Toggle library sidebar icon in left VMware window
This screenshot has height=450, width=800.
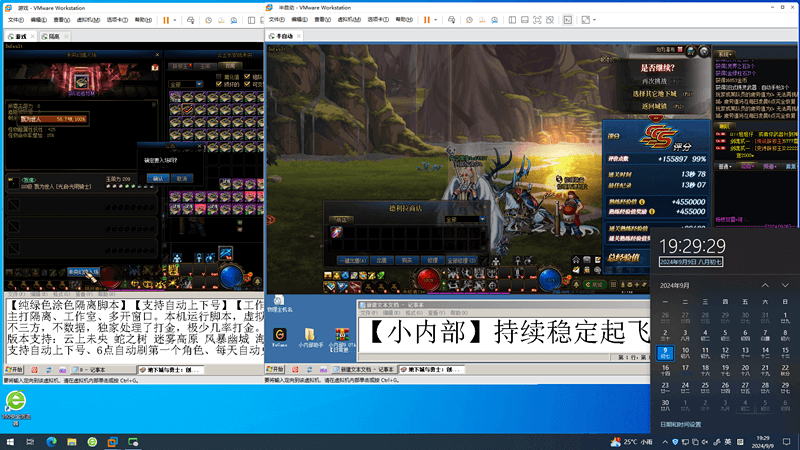(251, 20)
